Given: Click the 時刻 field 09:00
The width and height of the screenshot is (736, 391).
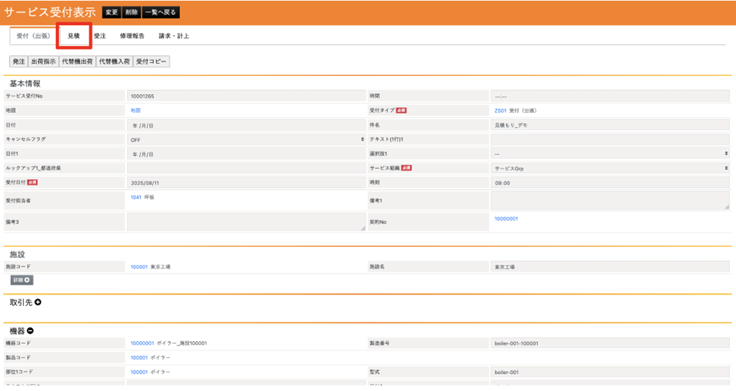Looking at the screenshot, I should pyautogui.click(x=610, y=183).
